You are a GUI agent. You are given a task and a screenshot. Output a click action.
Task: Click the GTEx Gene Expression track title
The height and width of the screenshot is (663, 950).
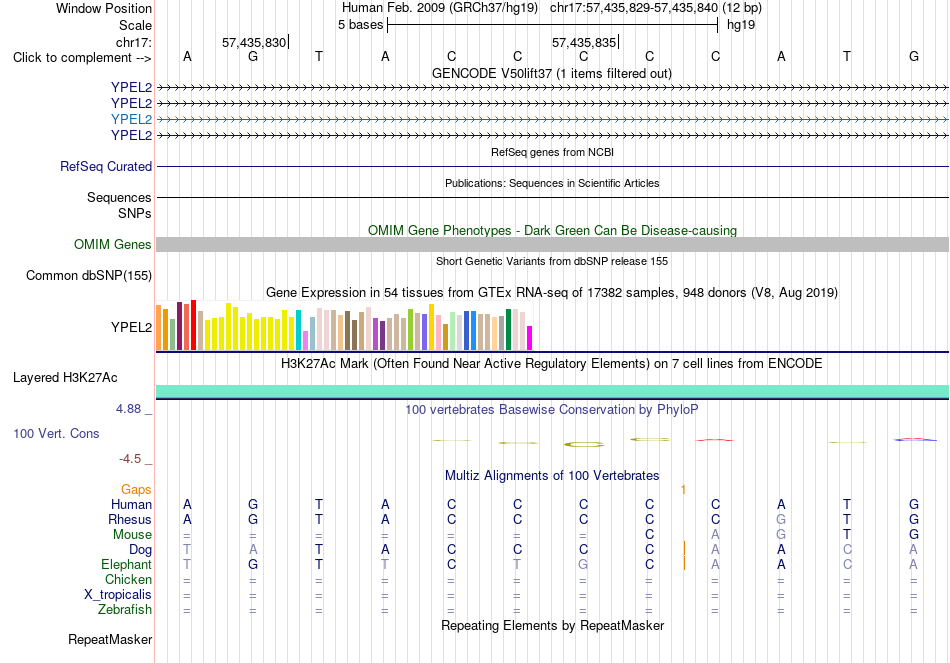coord(552,293)
